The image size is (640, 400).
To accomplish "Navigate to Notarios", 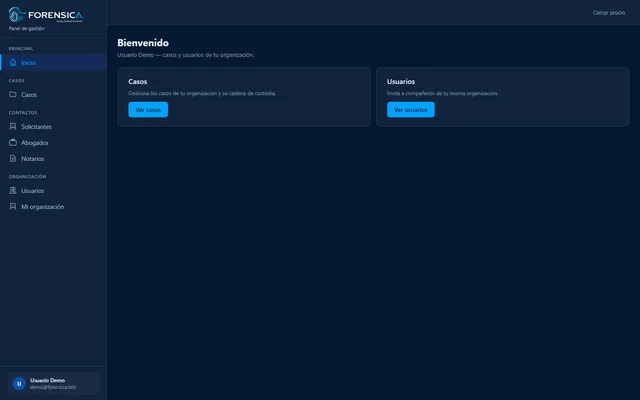I will (x=53, y=158).
